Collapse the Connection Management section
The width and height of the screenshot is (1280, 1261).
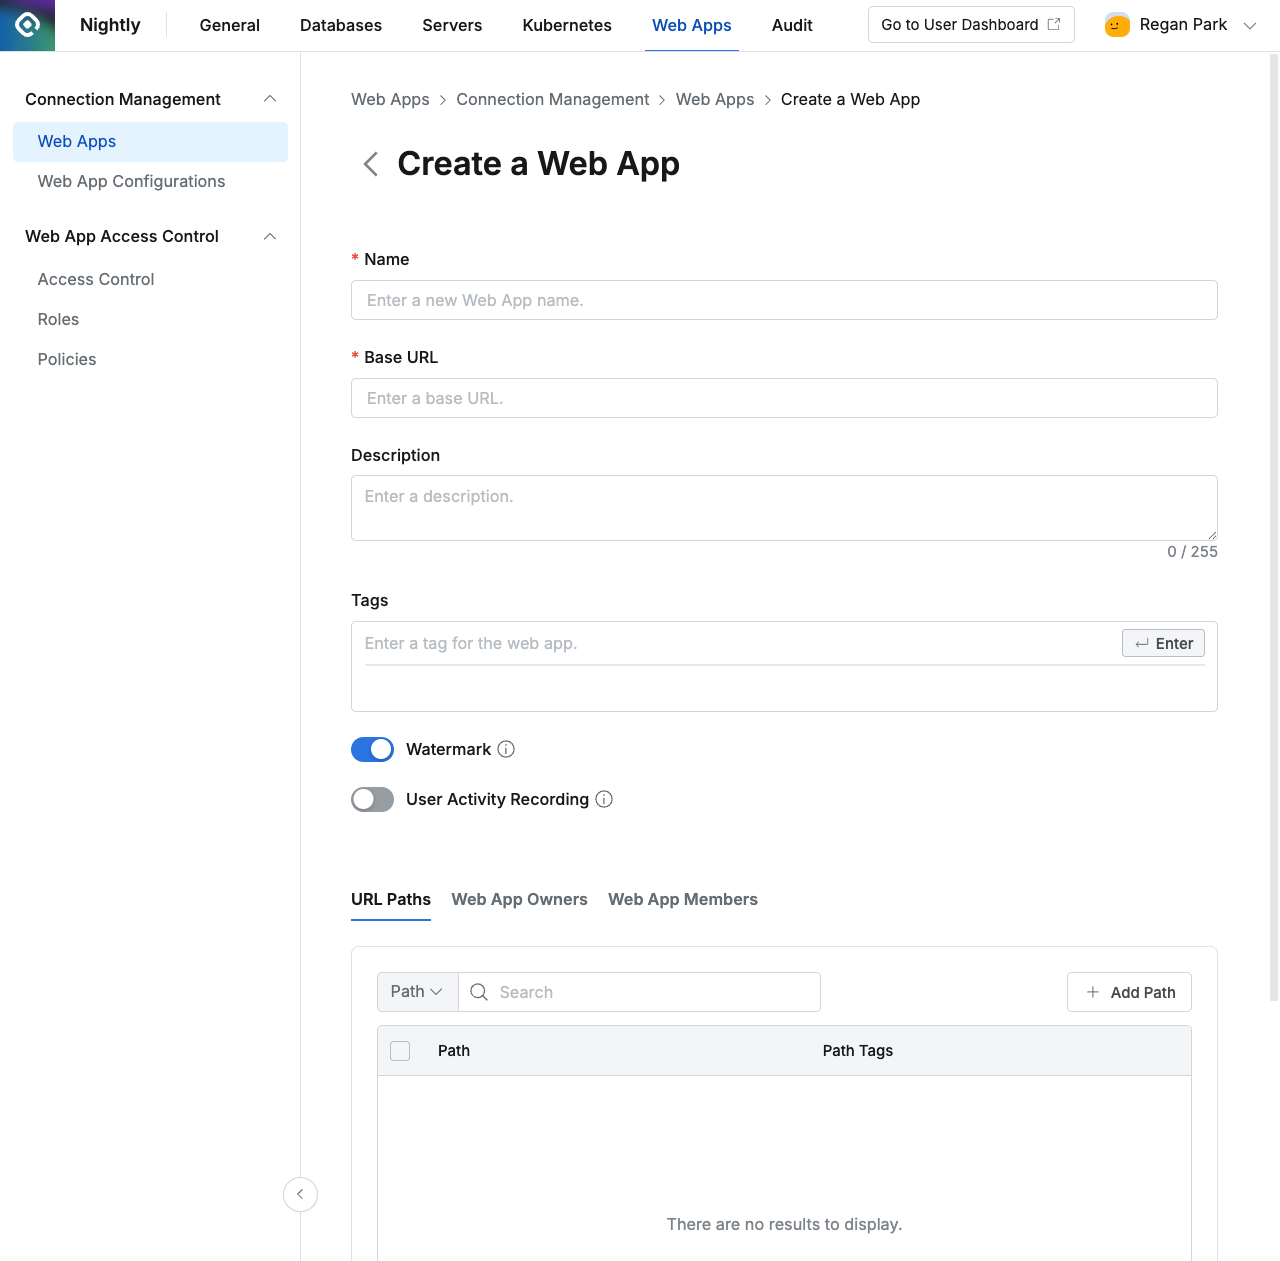pos(269,99)
